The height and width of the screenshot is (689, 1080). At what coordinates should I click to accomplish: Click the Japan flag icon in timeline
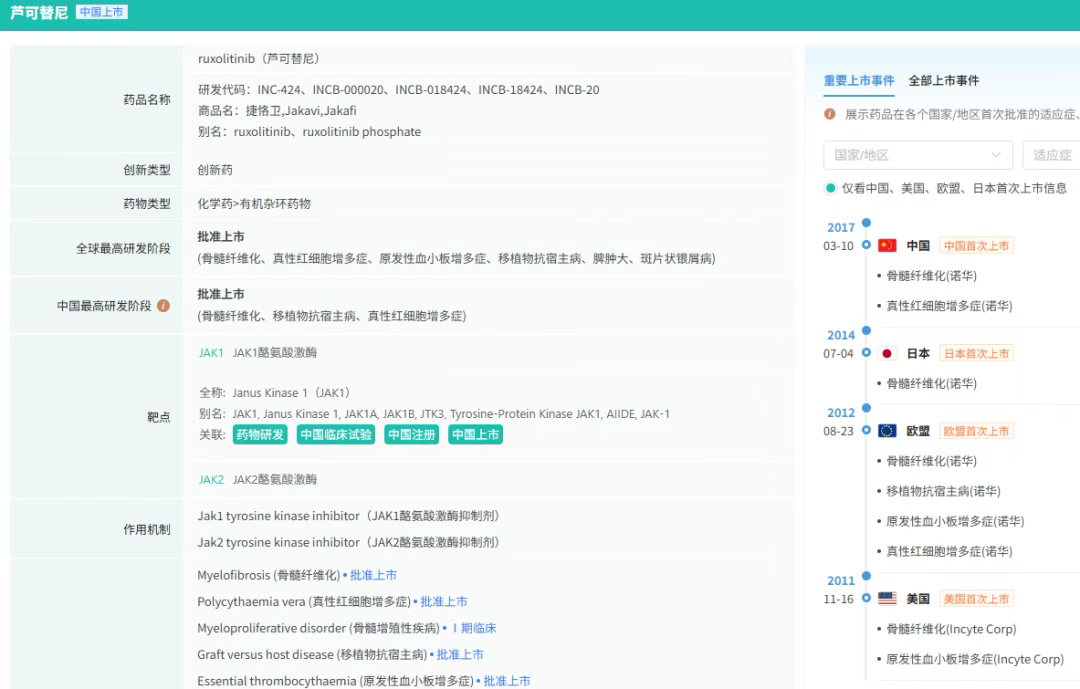(887, 354)
